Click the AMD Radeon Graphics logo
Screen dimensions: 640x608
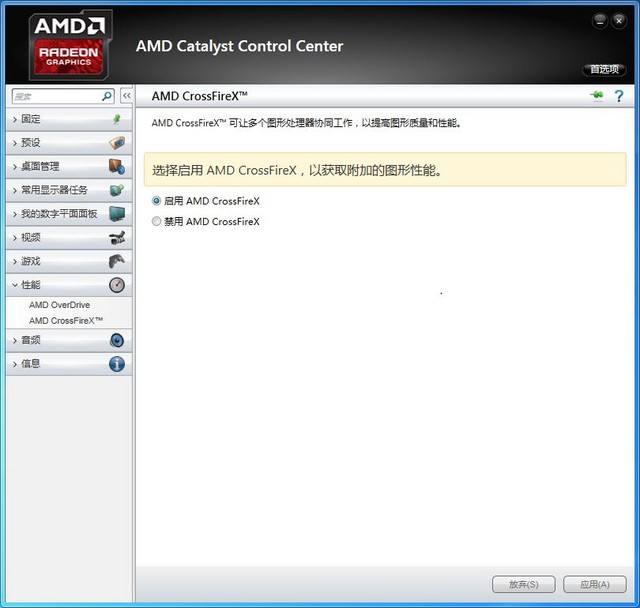click(x=70, y=45)
